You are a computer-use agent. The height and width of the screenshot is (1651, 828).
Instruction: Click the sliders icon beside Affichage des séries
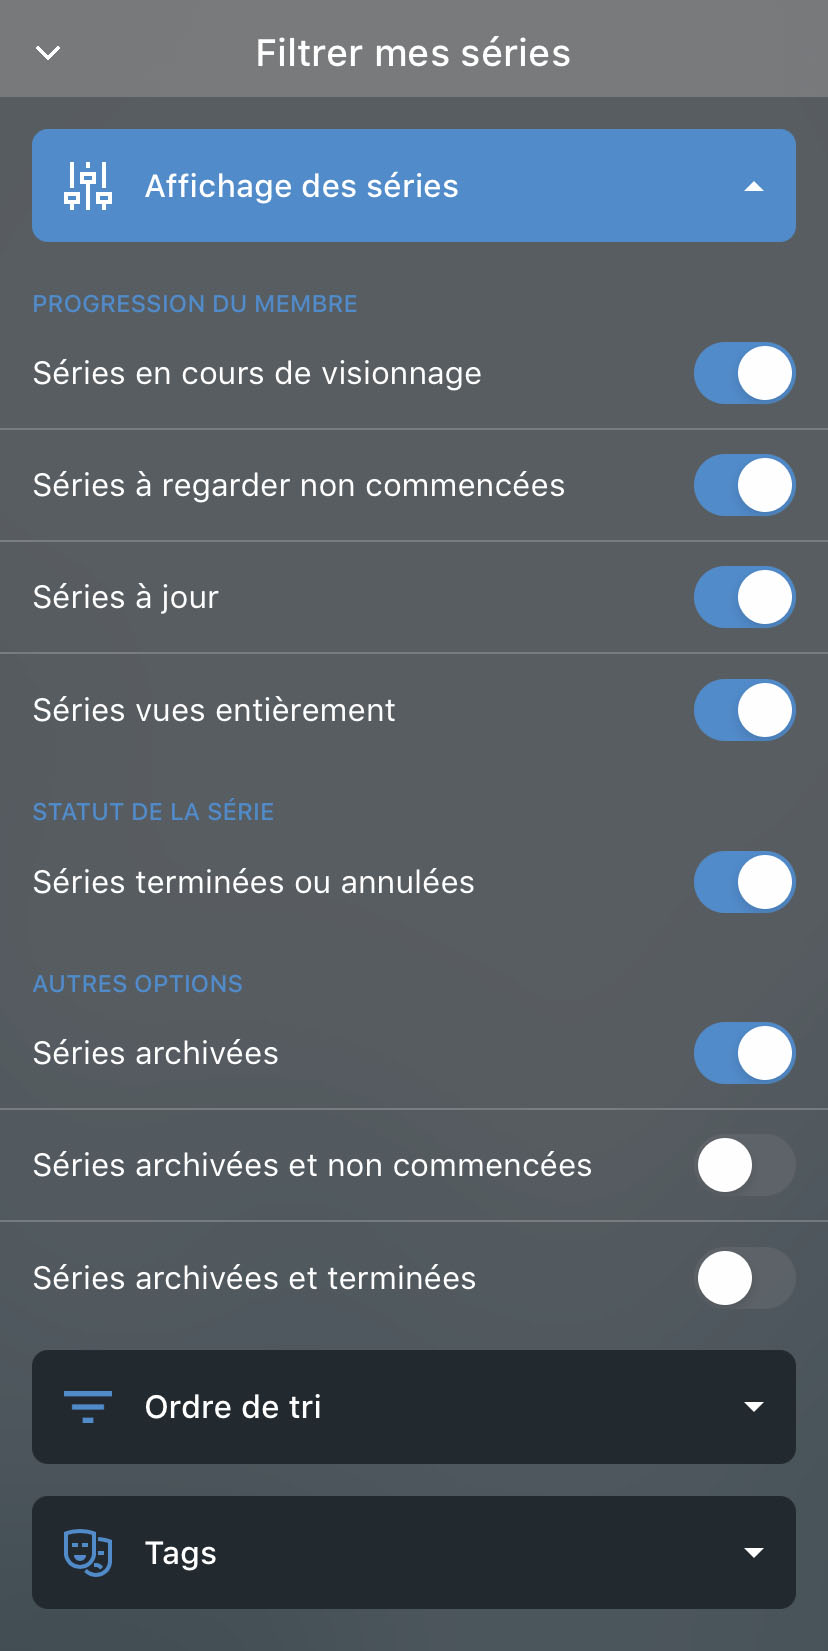coord(88,186)
